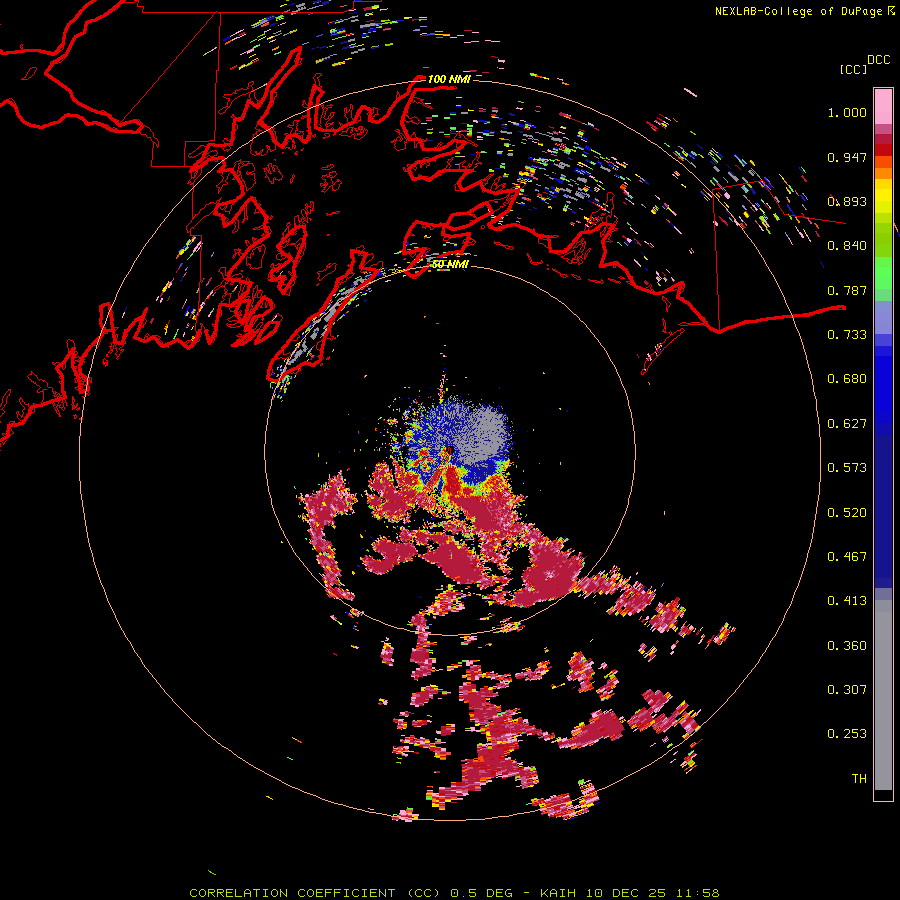900x900 pixels.
Task: Click the TH threshold legend label
Action: 859,779
